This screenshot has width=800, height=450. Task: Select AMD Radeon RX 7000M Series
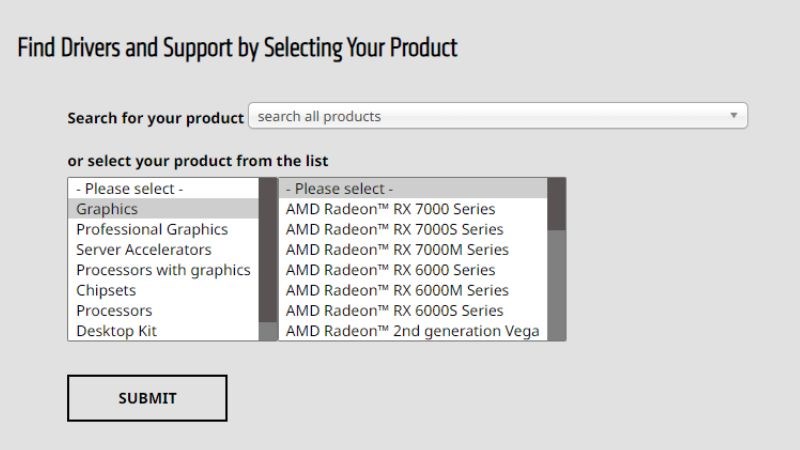[x=397, y=249]
